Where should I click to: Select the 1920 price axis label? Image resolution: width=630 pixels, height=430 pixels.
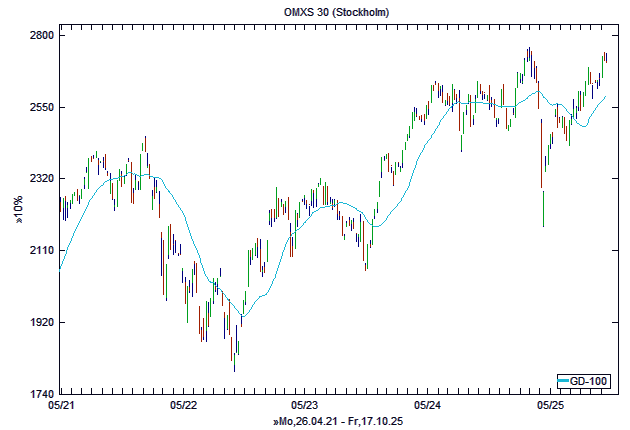40,322
